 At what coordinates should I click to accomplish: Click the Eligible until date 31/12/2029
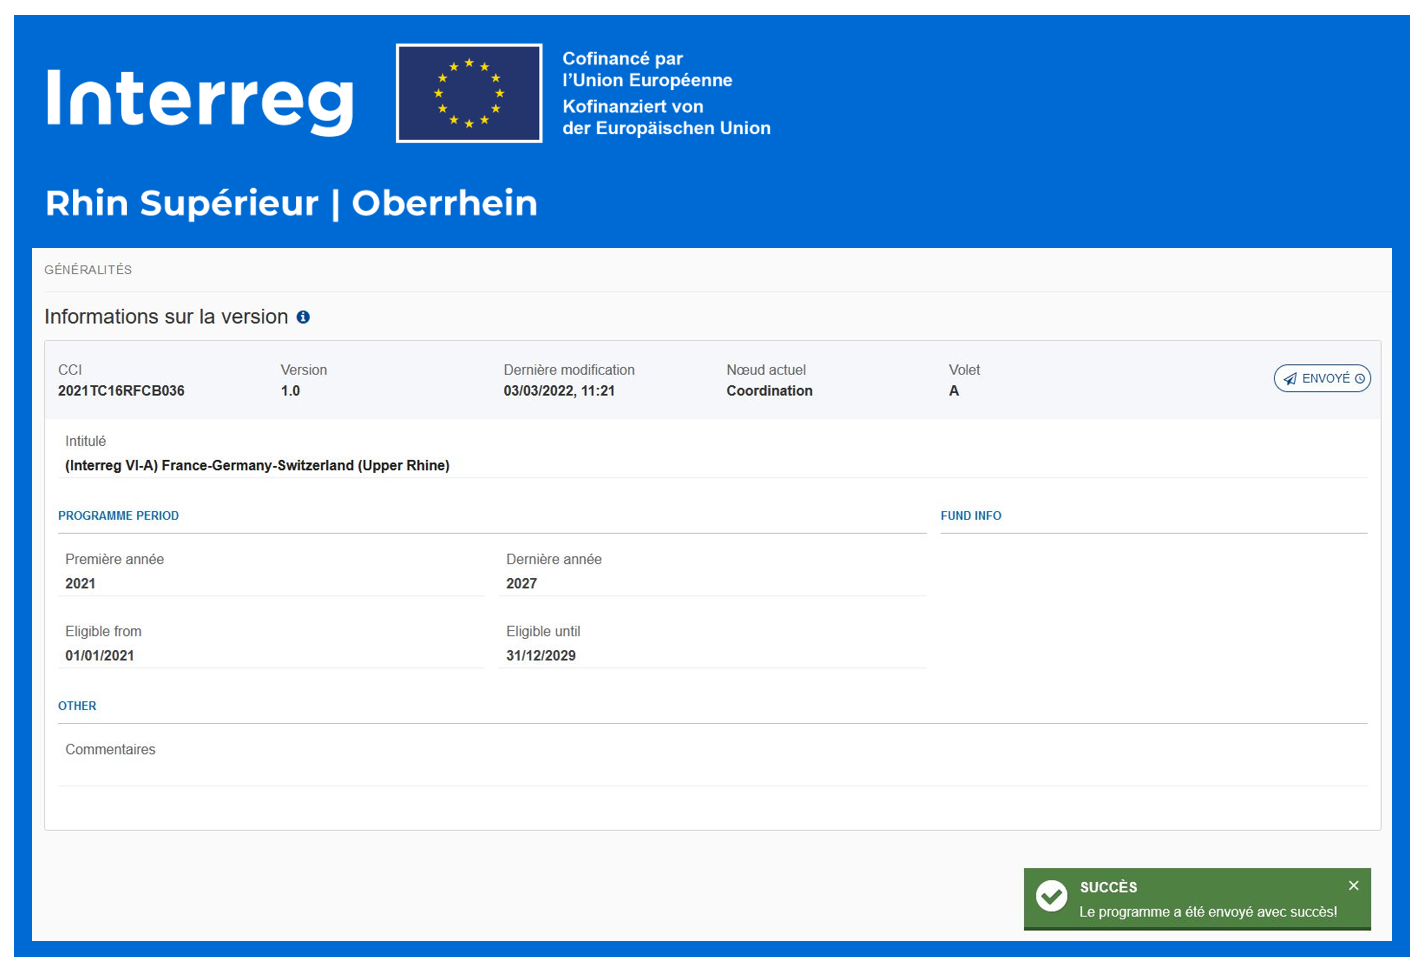coord(541,655)
